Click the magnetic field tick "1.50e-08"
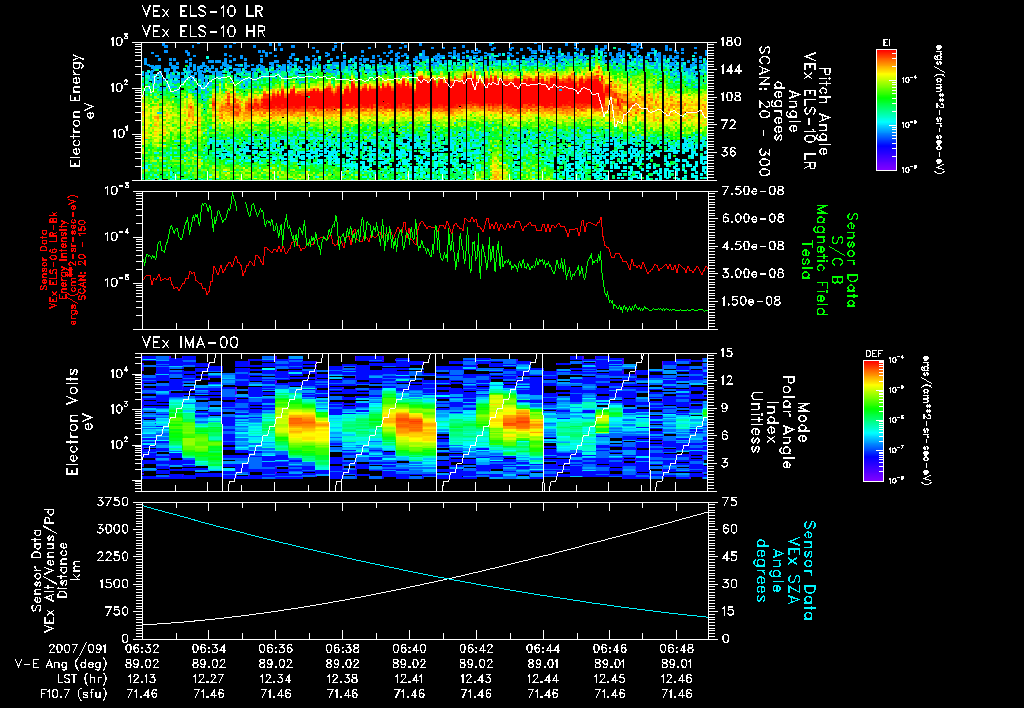Image resolution: width=1024 pixels, height=708 pixels. pos(751,301)
